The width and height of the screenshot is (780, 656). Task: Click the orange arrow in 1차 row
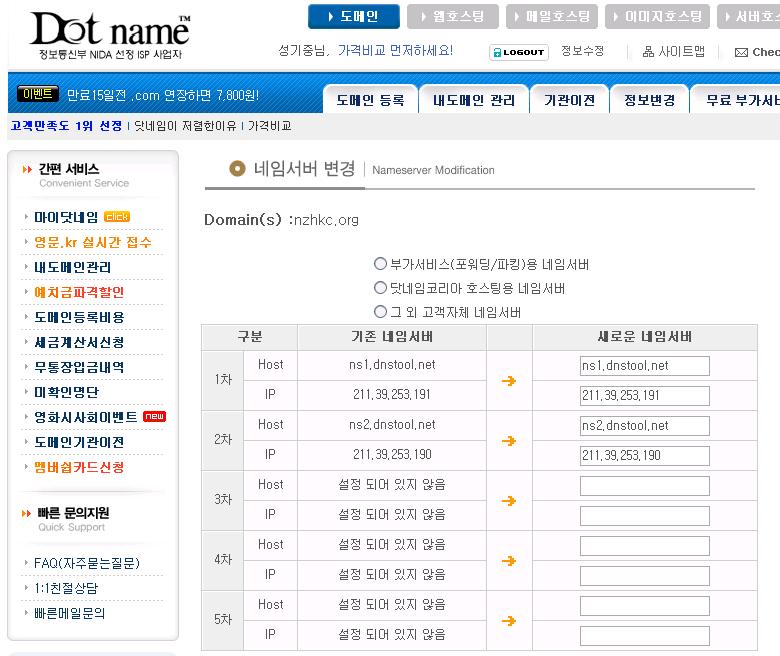pyautogui.click(x=509, y=381)
